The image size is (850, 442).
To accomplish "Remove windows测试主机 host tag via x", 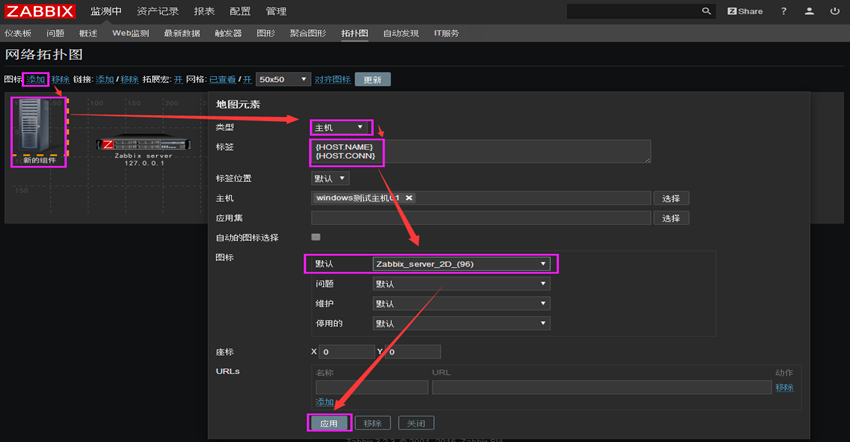I will click(x=409, y=198).
